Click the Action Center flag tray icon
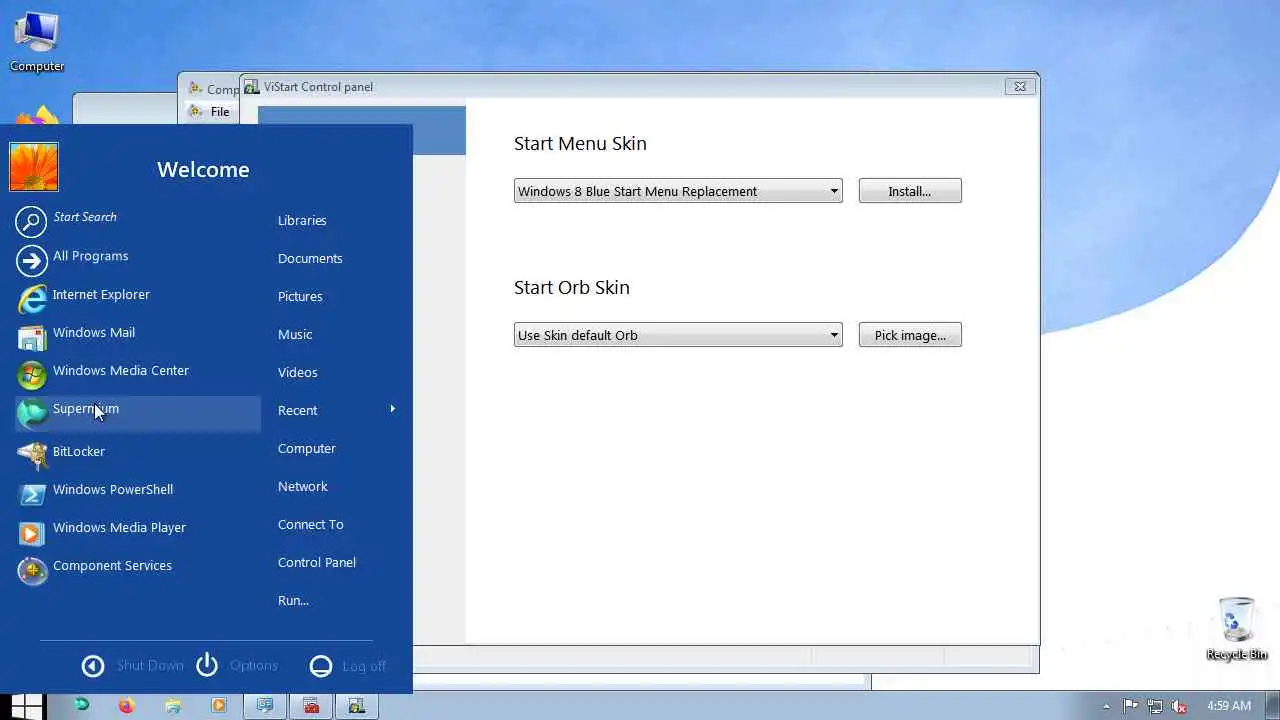The width and height of the screenshot is (1280, 720). [1131, 706]
